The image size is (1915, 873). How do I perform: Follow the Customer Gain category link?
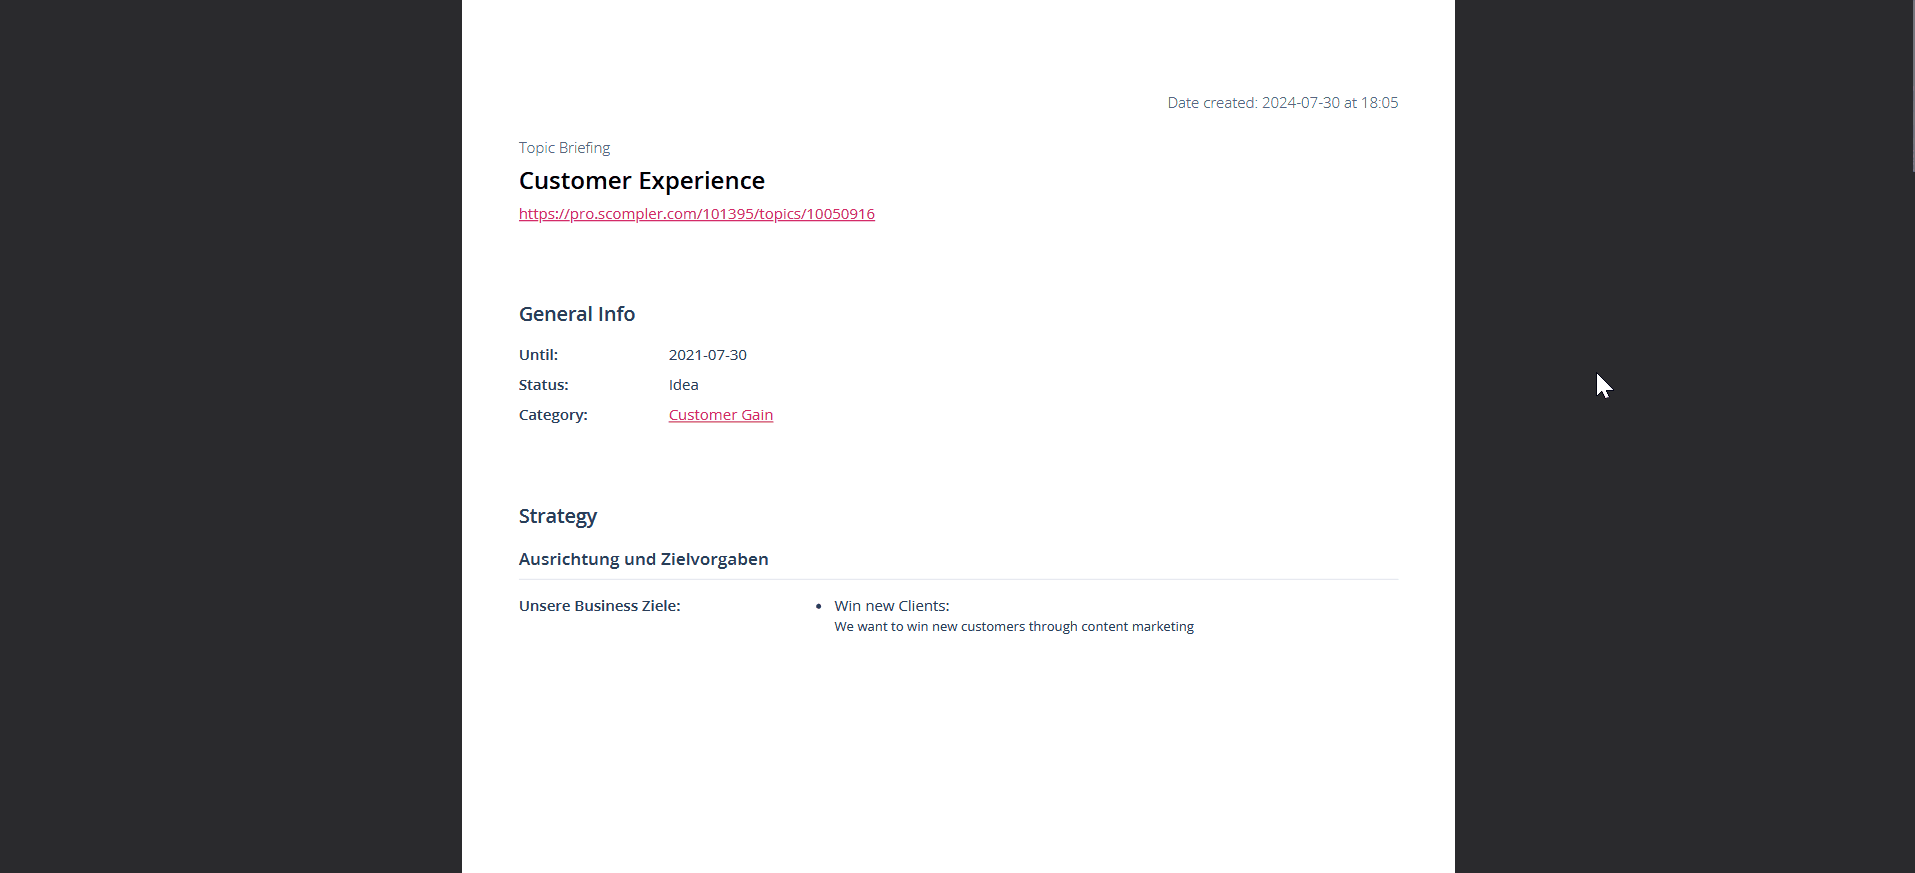(720, 415)
